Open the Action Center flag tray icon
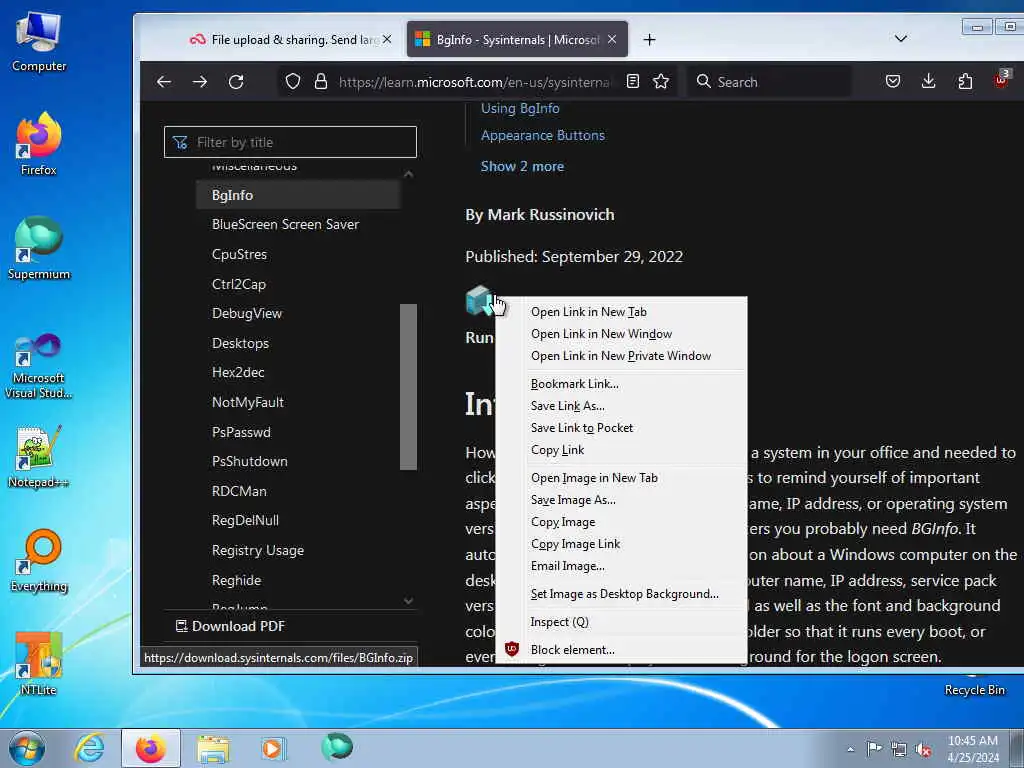The height and width of the screenshot is (768, 1024). coord(874,748)
